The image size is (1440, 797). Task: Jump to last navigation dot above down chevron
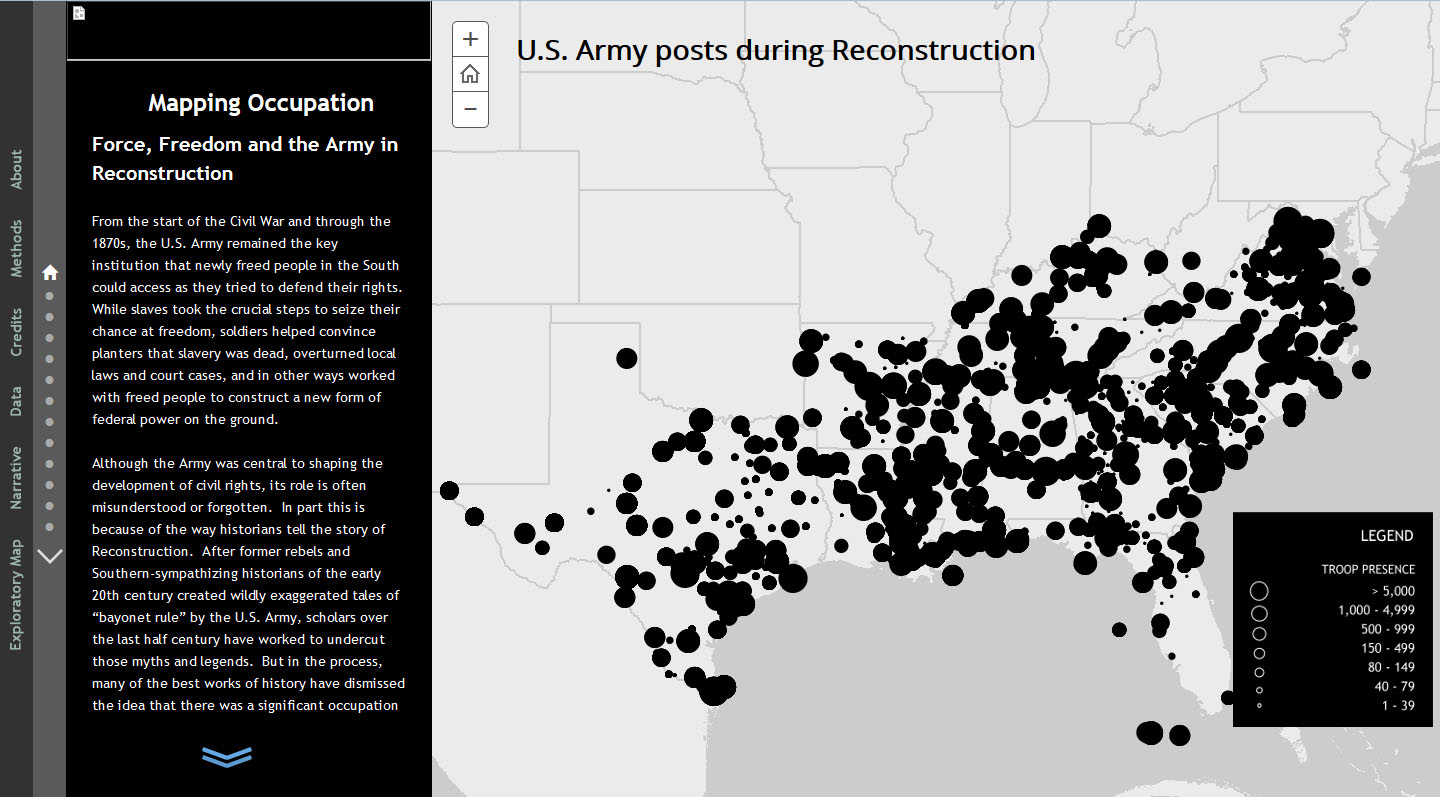pos(50,527)
